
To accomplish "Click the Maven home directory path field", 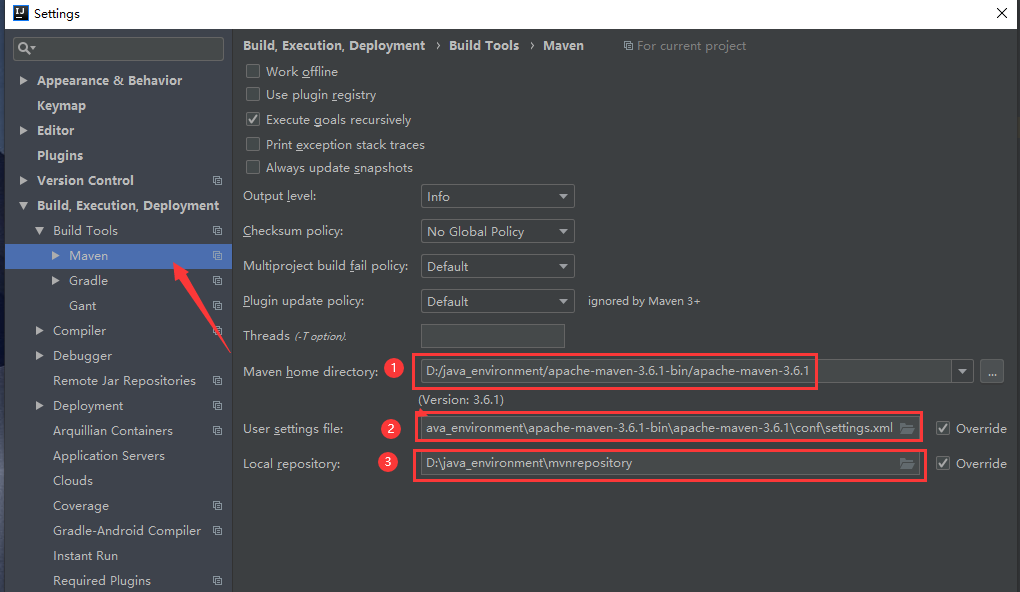I will 686,371.
